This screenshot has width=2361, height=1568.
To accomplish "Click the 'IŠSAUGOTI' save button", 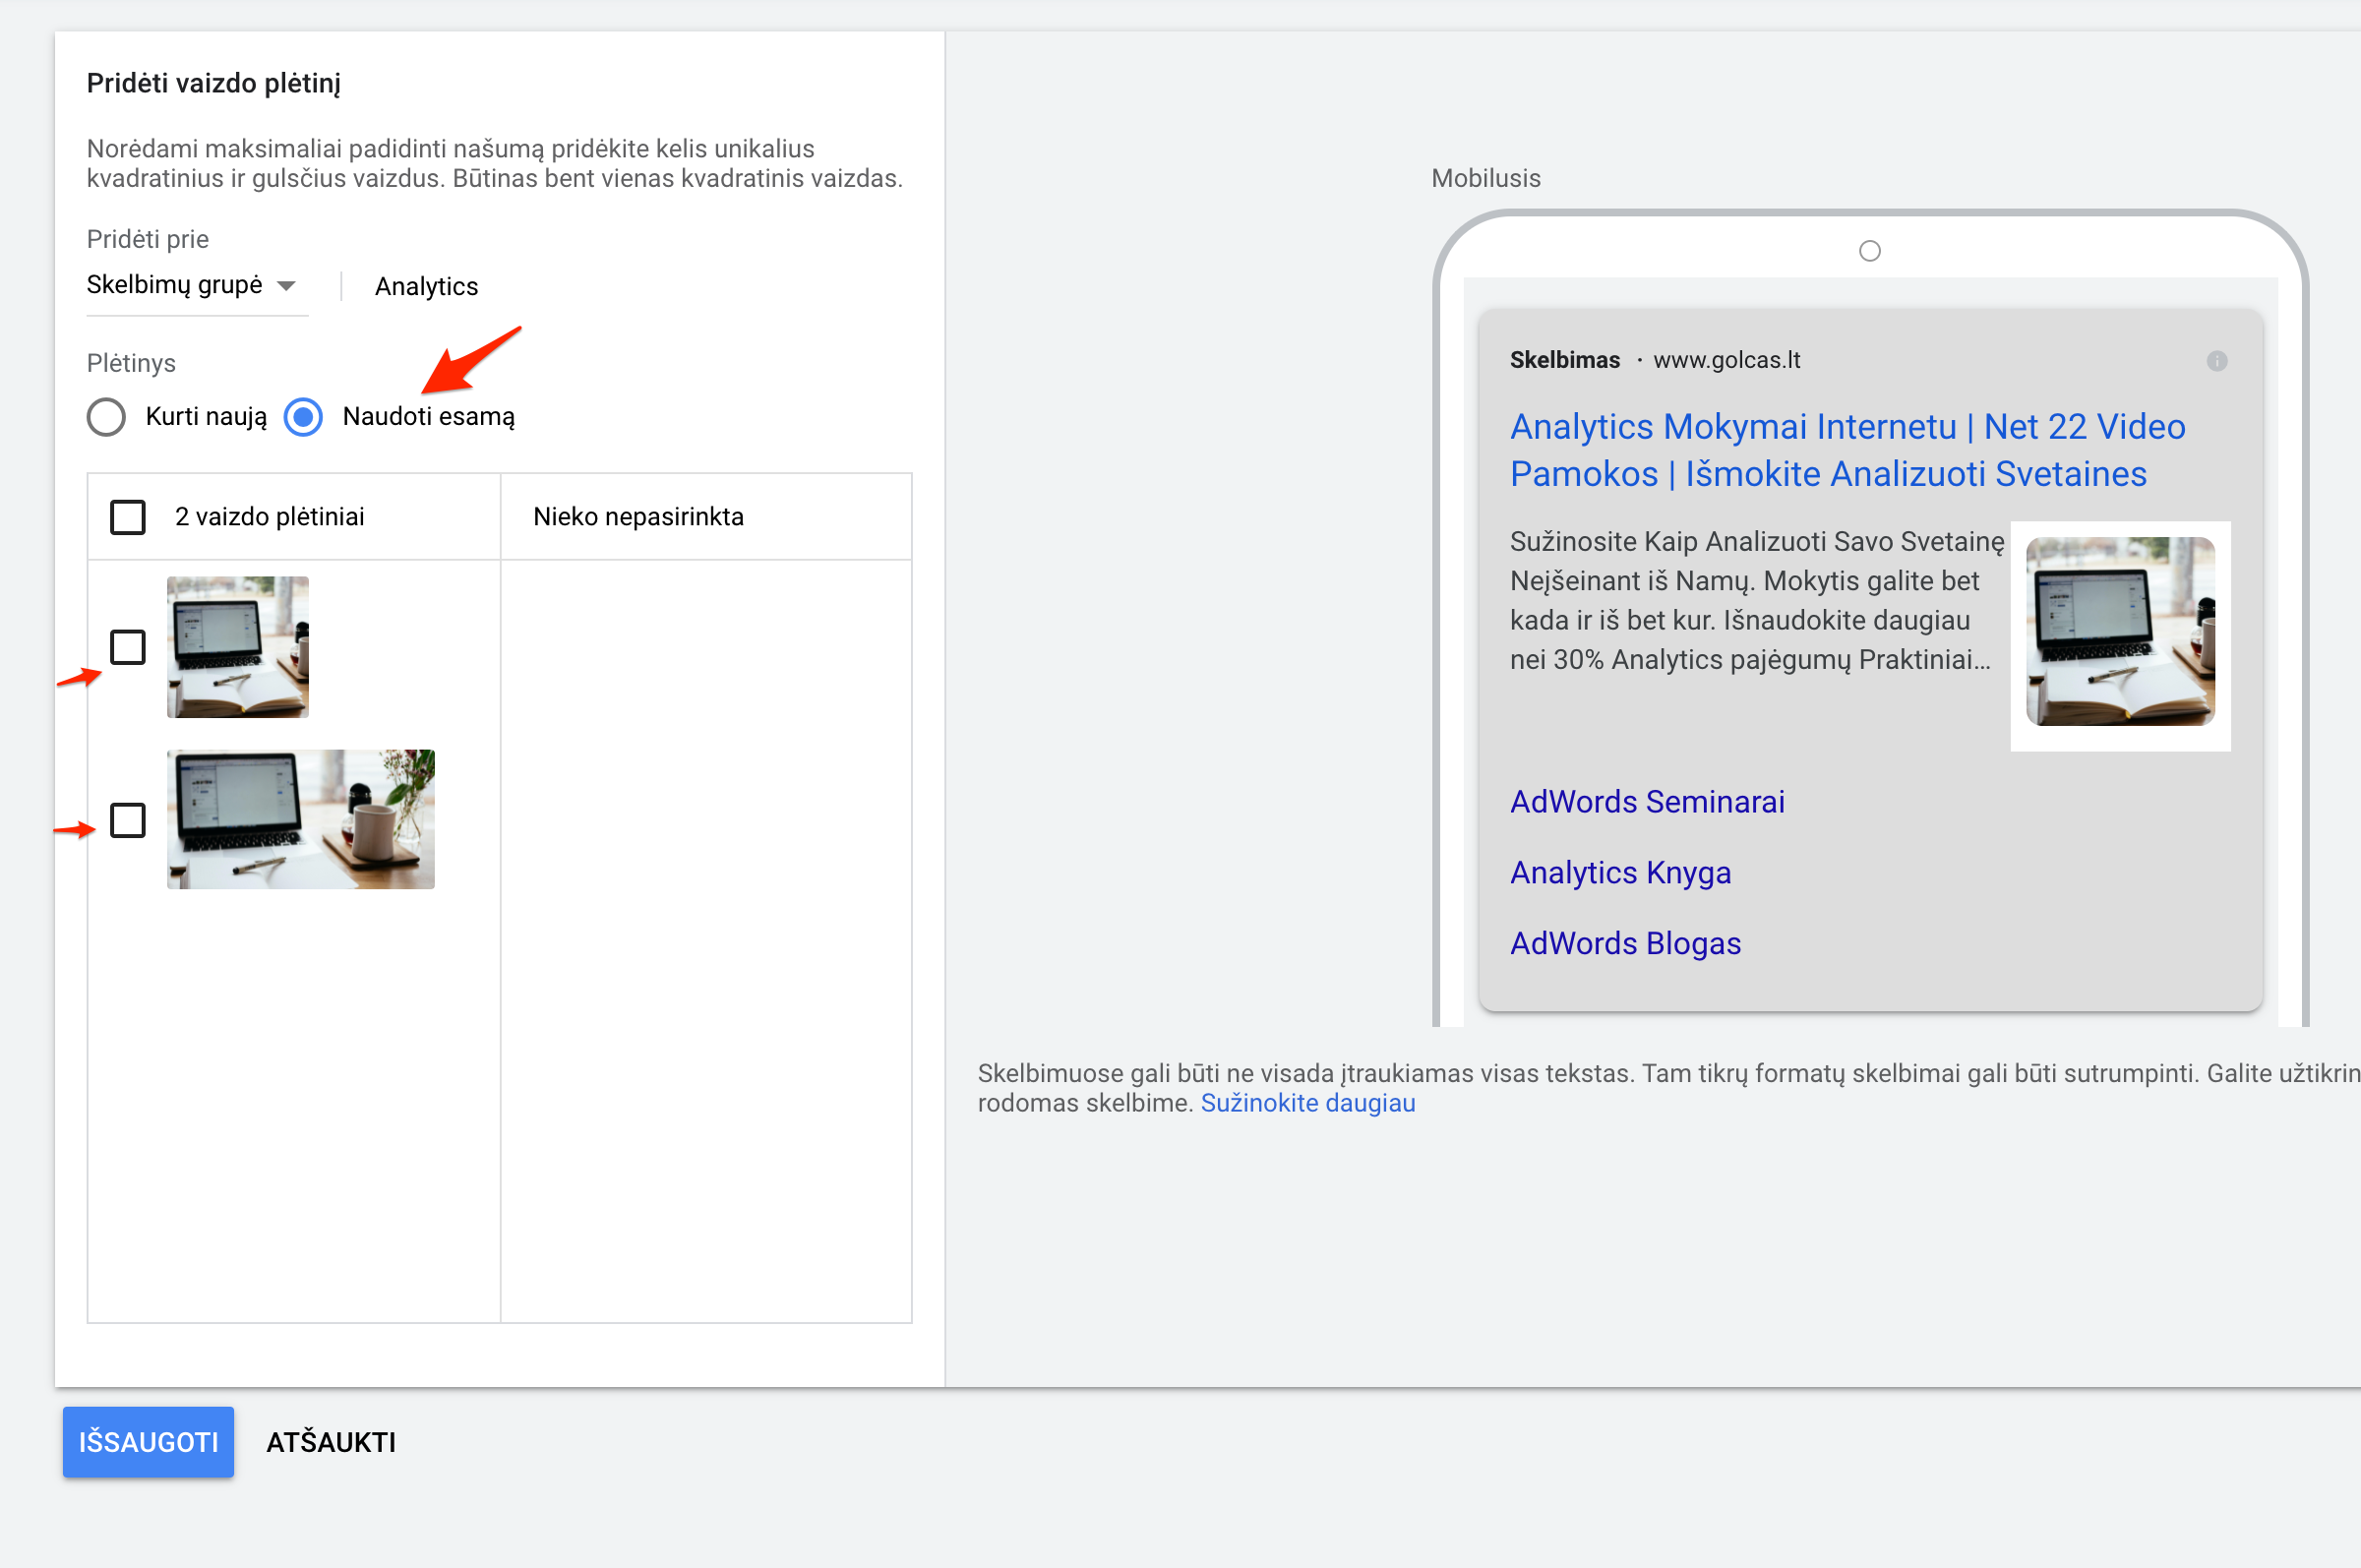I will pyautogui.click(x=148, y=1442).
